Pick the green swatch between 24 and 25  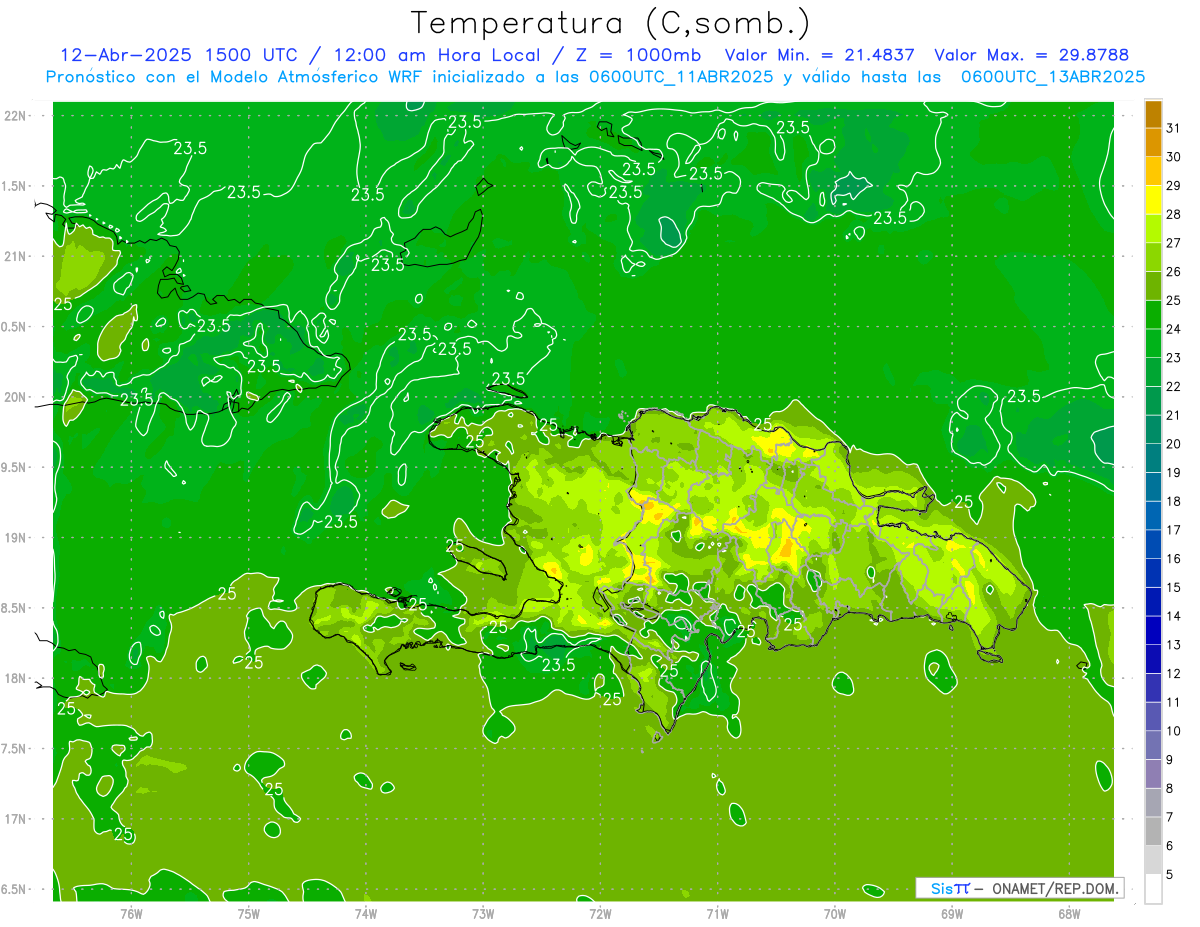click(1153, 315)
